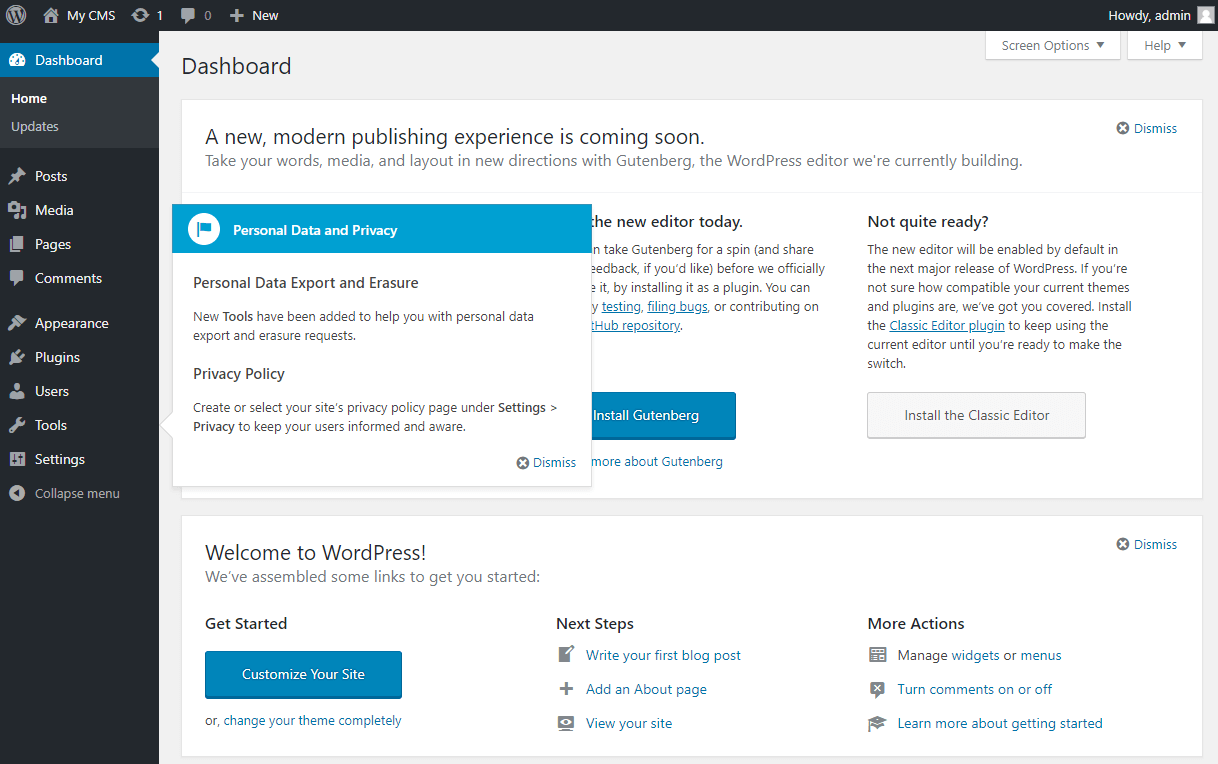
Task: Open the admin user avatar
Action: [x=1206, y=15]
